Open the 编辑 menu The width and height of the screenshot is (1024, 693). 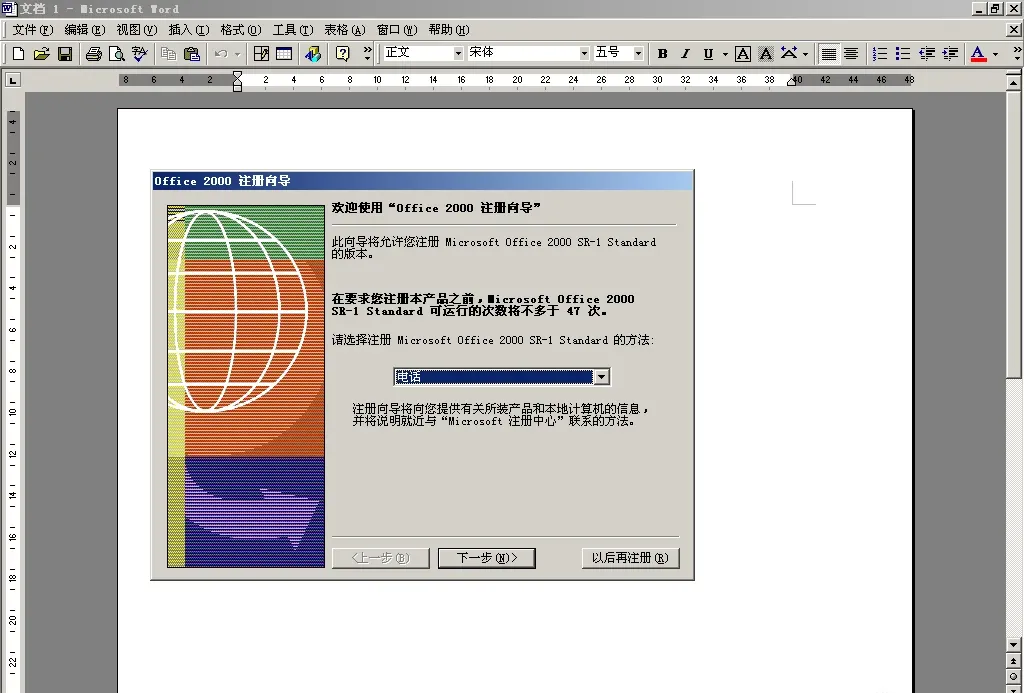click(85, 29)
